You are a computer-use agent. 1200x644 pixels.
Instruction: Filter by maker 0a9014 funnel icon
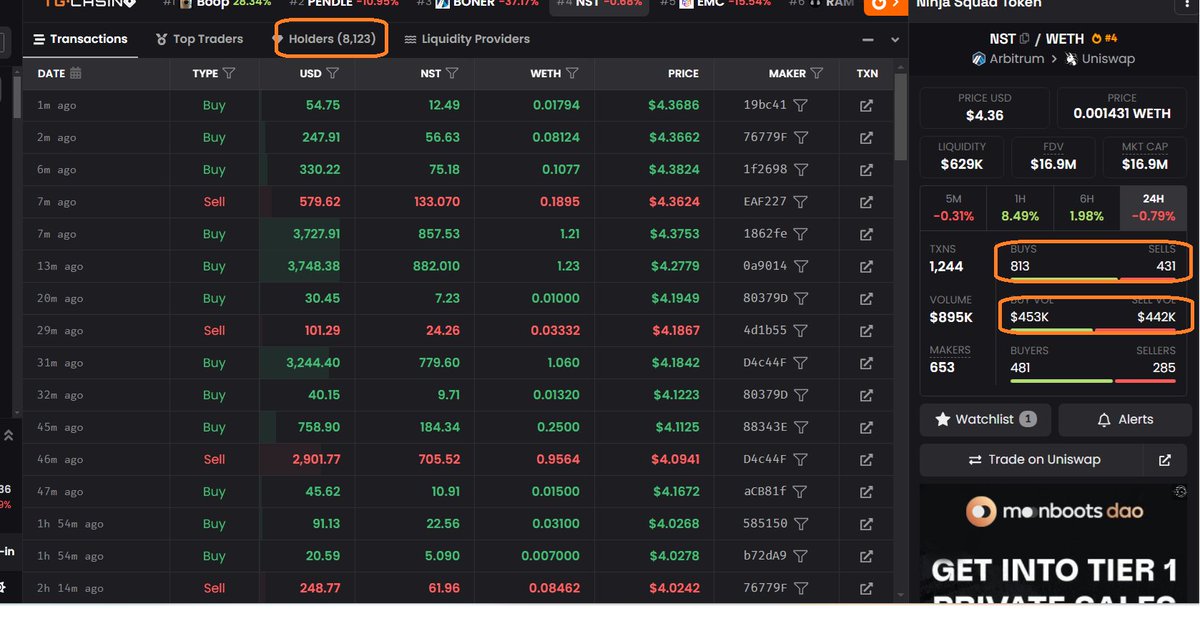[x=800, y=266]
